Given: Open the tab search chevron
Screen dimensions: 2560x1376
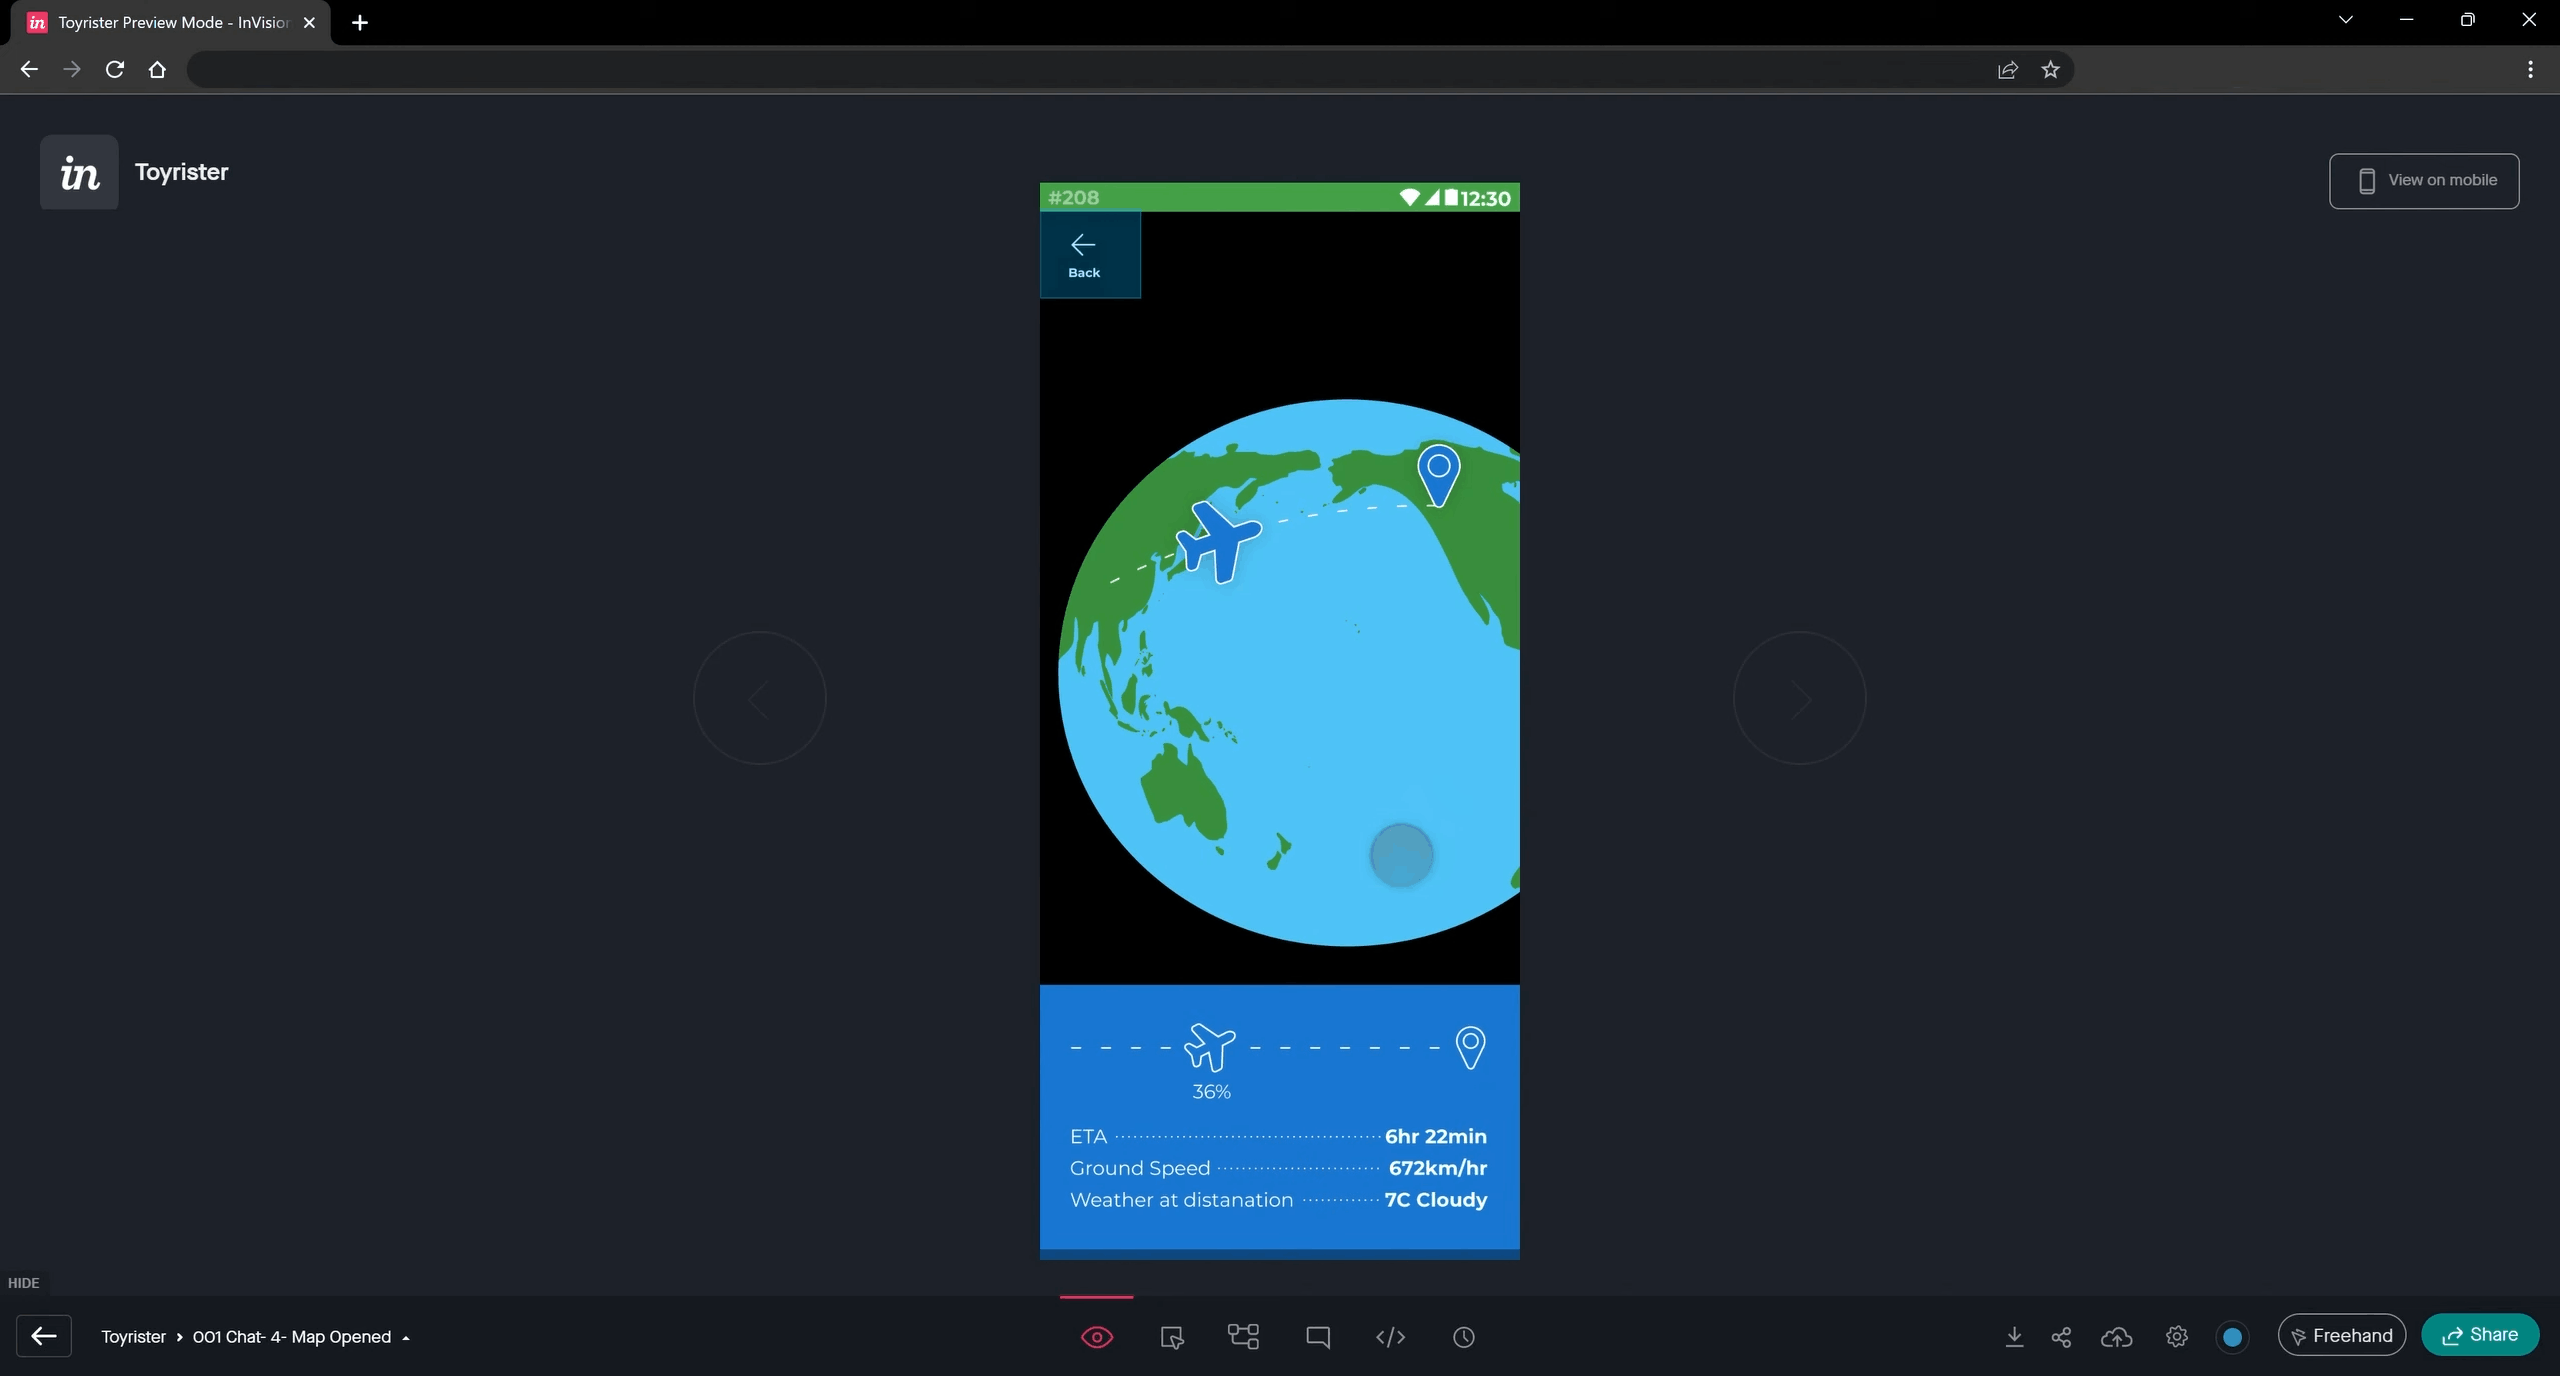Looking at the screenshot, I should [2345, 20].
